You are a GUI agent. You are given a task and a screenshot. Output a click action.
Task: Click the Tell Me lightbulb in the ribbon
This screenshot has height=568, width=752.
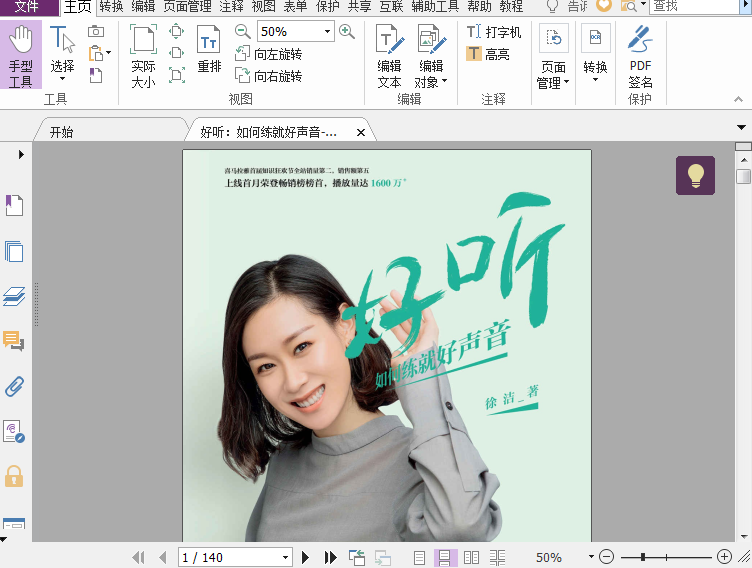[x=552, y=6]
